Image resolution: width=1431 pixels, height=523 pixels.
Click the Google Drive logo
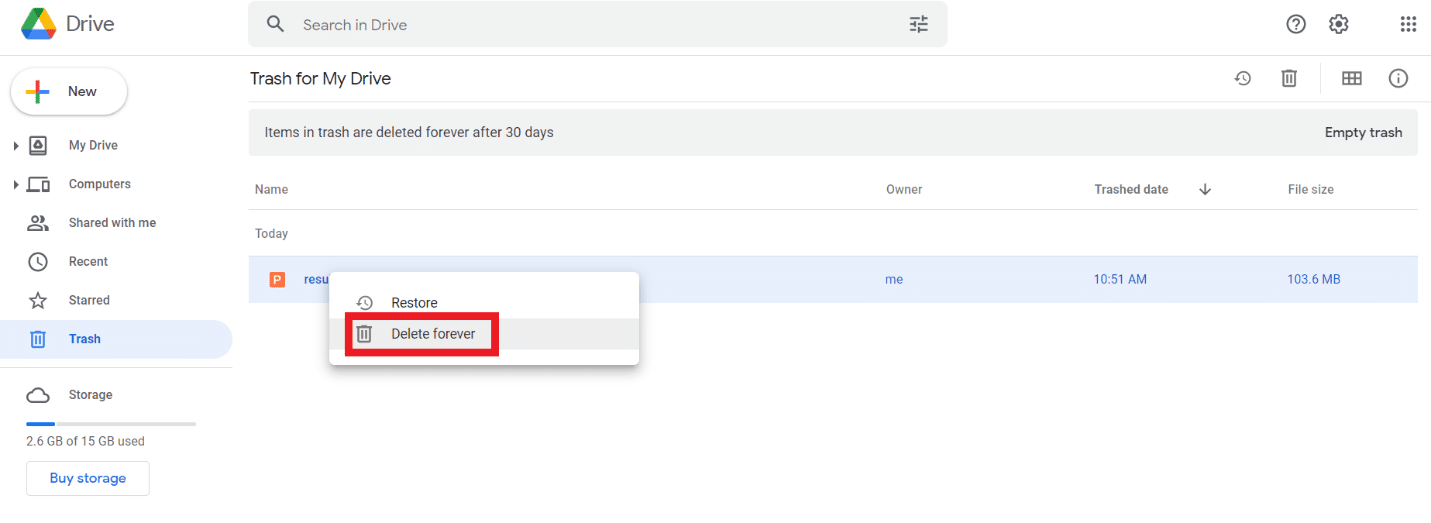point(38,24)
